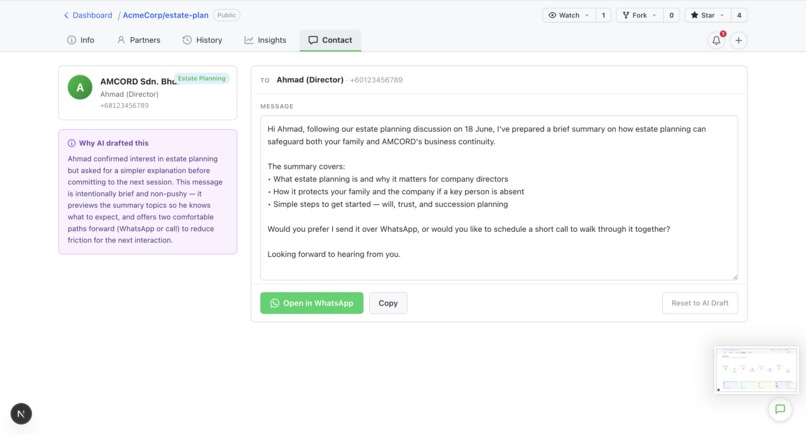This screenshot has width=806, height=435.
Task: Switch to the Insights tab
Action: point(265,40)
